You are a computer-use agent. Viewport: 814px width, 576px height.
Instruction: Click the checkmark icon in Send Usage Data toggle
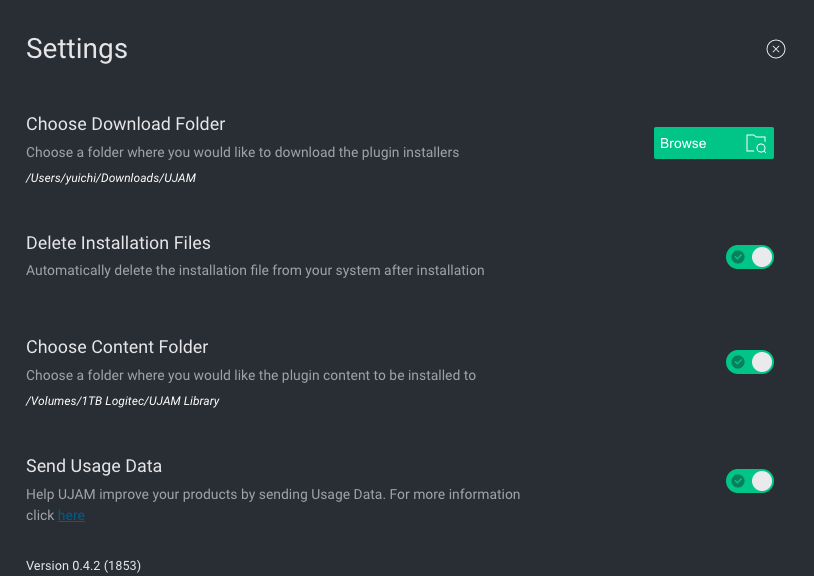coord(738,481)
